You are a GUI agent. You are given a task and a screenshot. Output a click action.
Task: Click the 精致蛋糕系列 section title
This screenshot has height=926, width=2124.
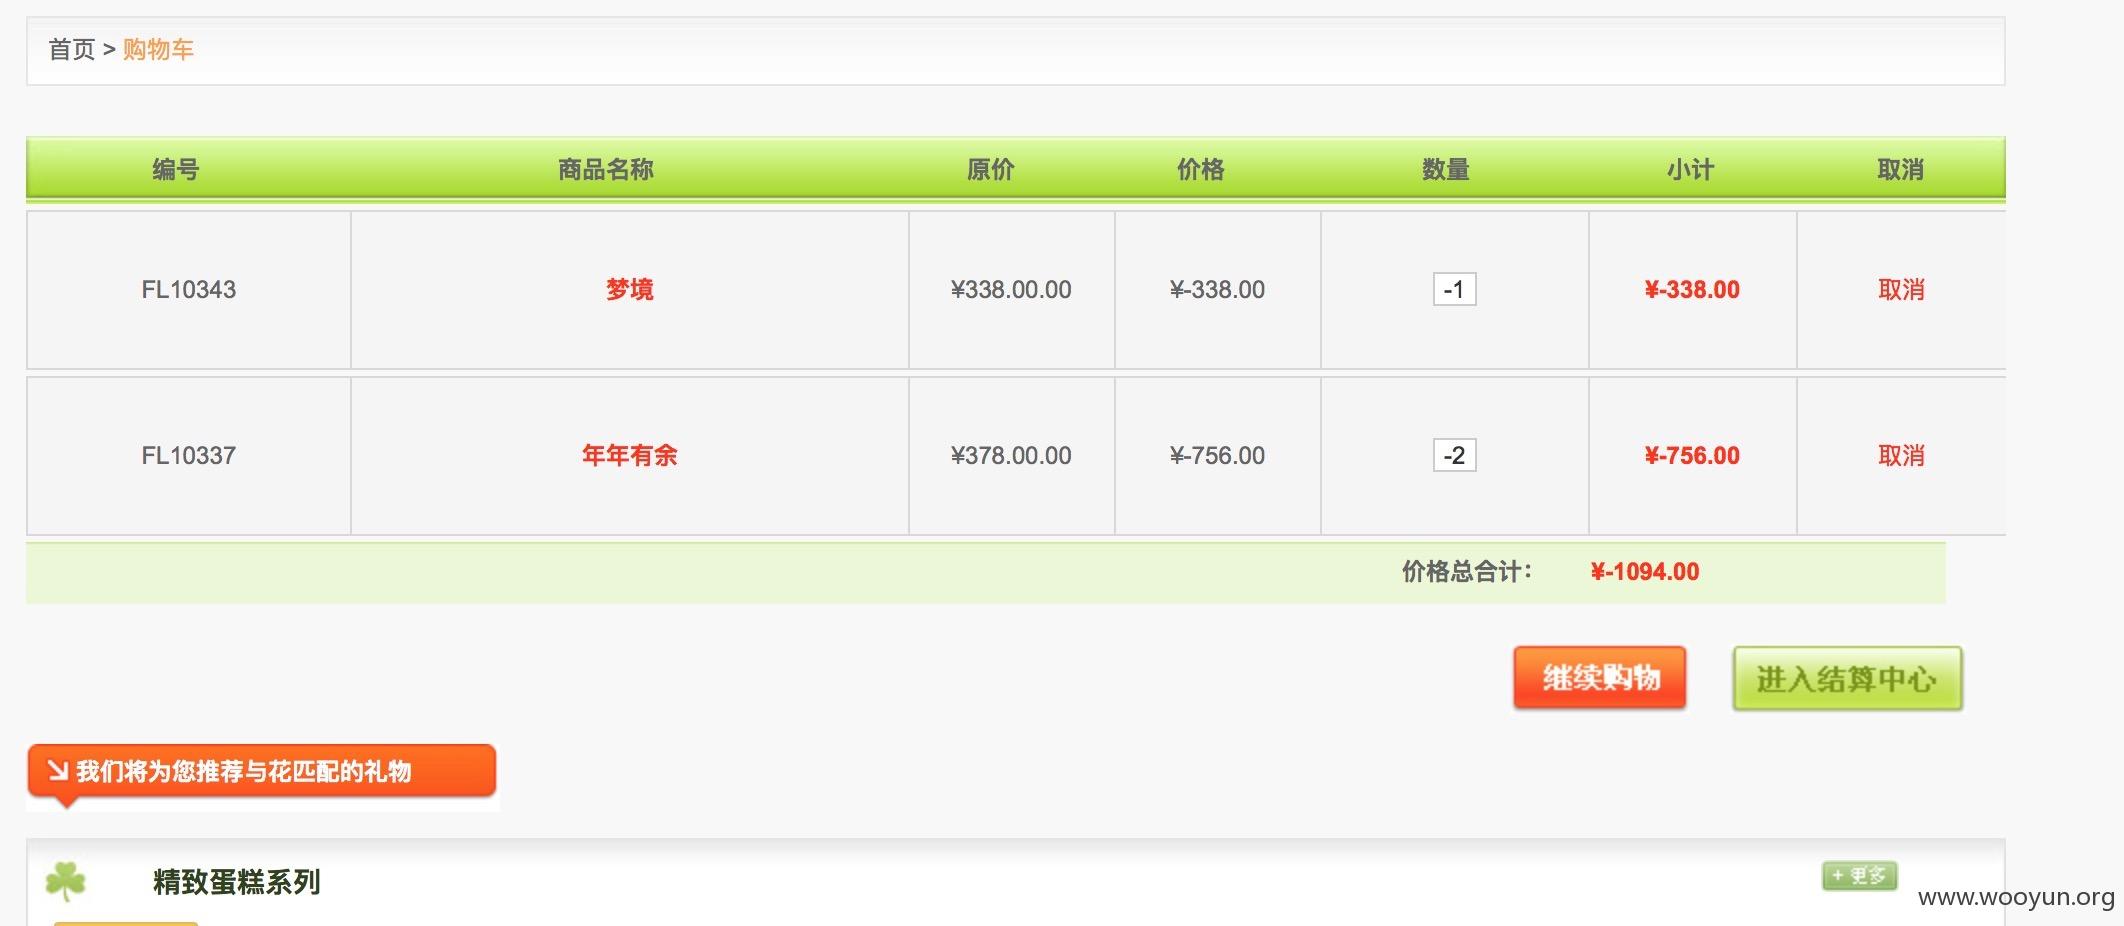coord(237,881)
